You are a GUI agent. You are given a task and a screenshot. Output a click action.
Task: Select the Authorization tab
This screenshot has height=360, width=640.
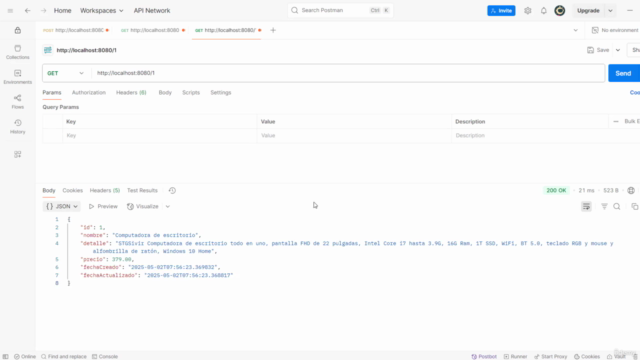[89, 93]
